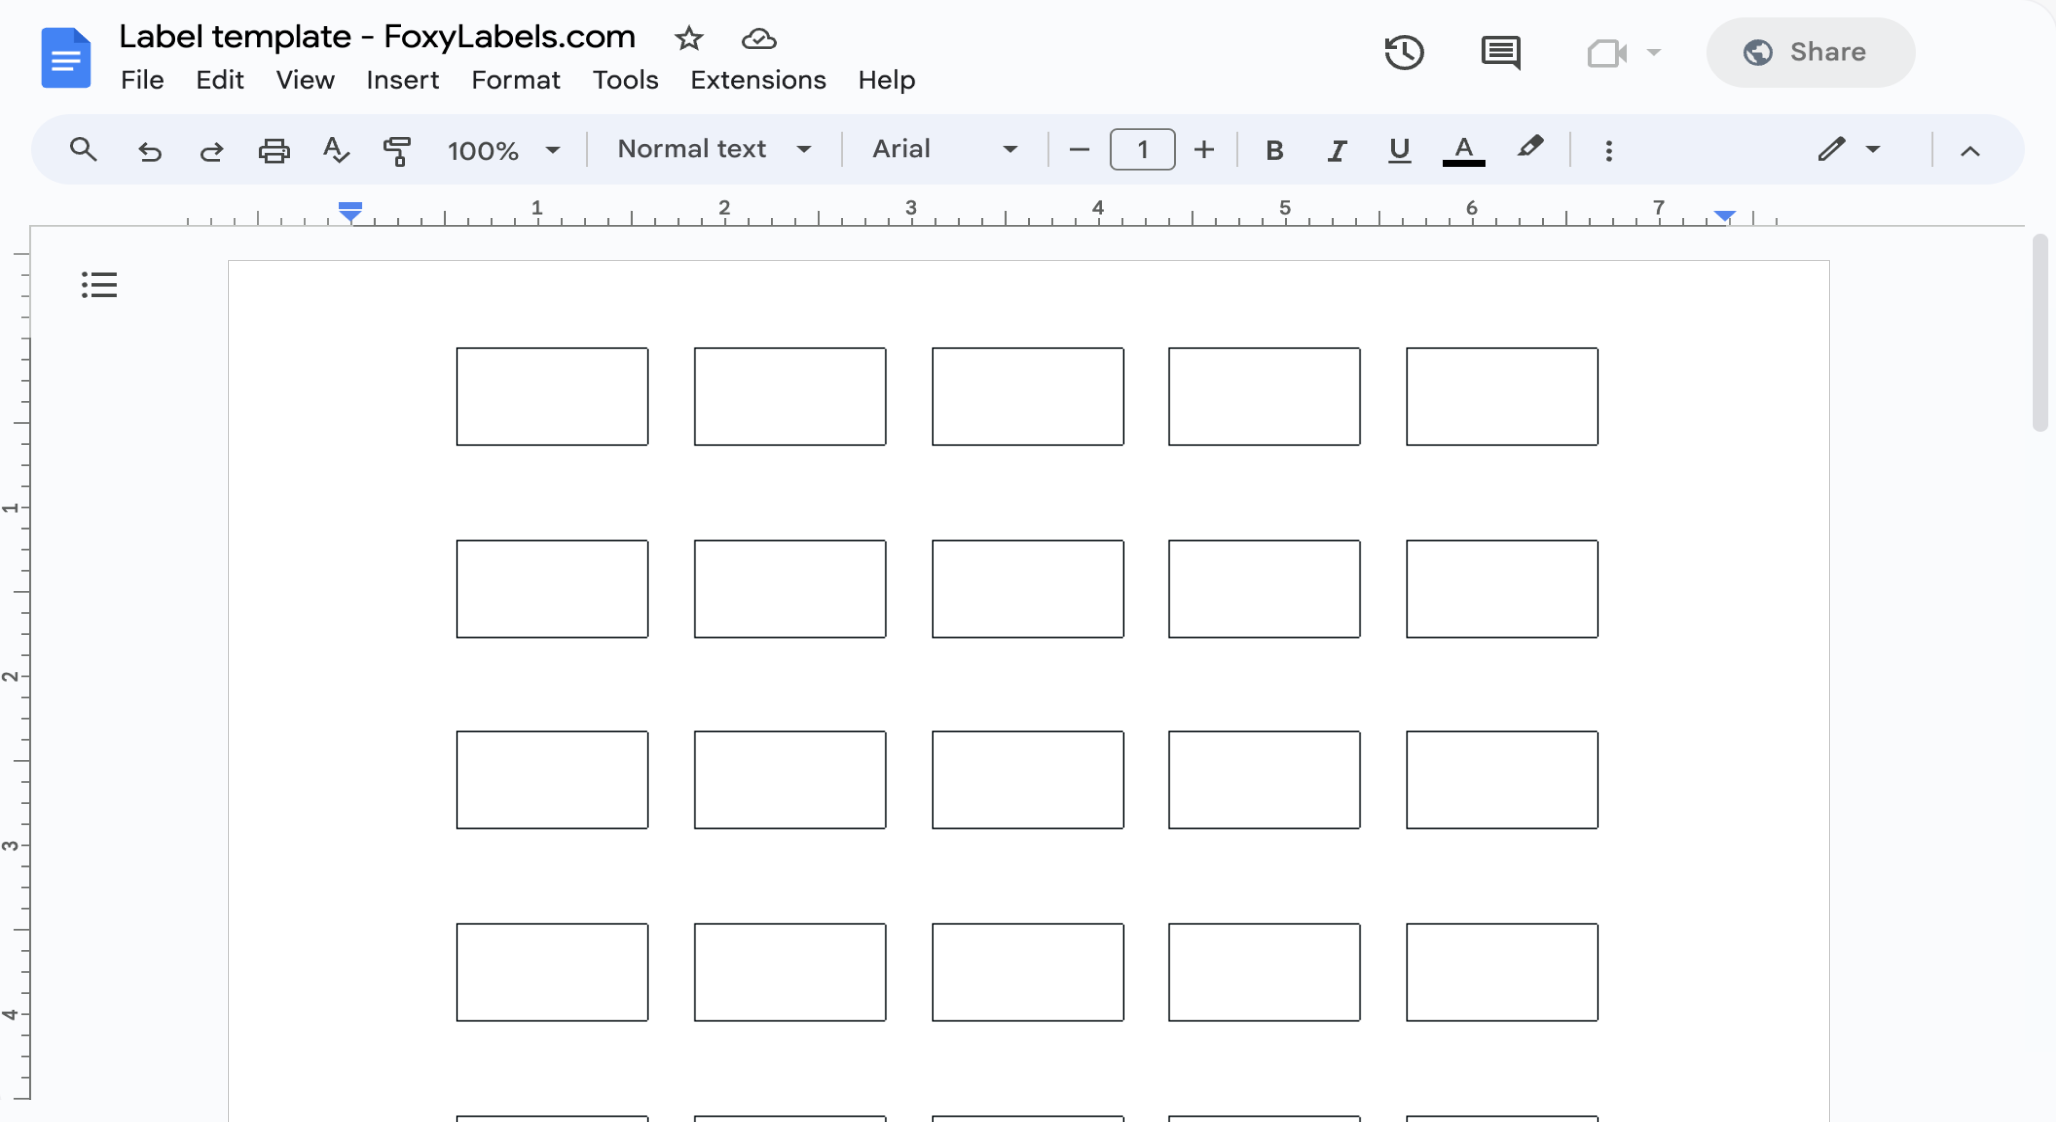Open the Format menu
2056x1122 pixels.
515,80
